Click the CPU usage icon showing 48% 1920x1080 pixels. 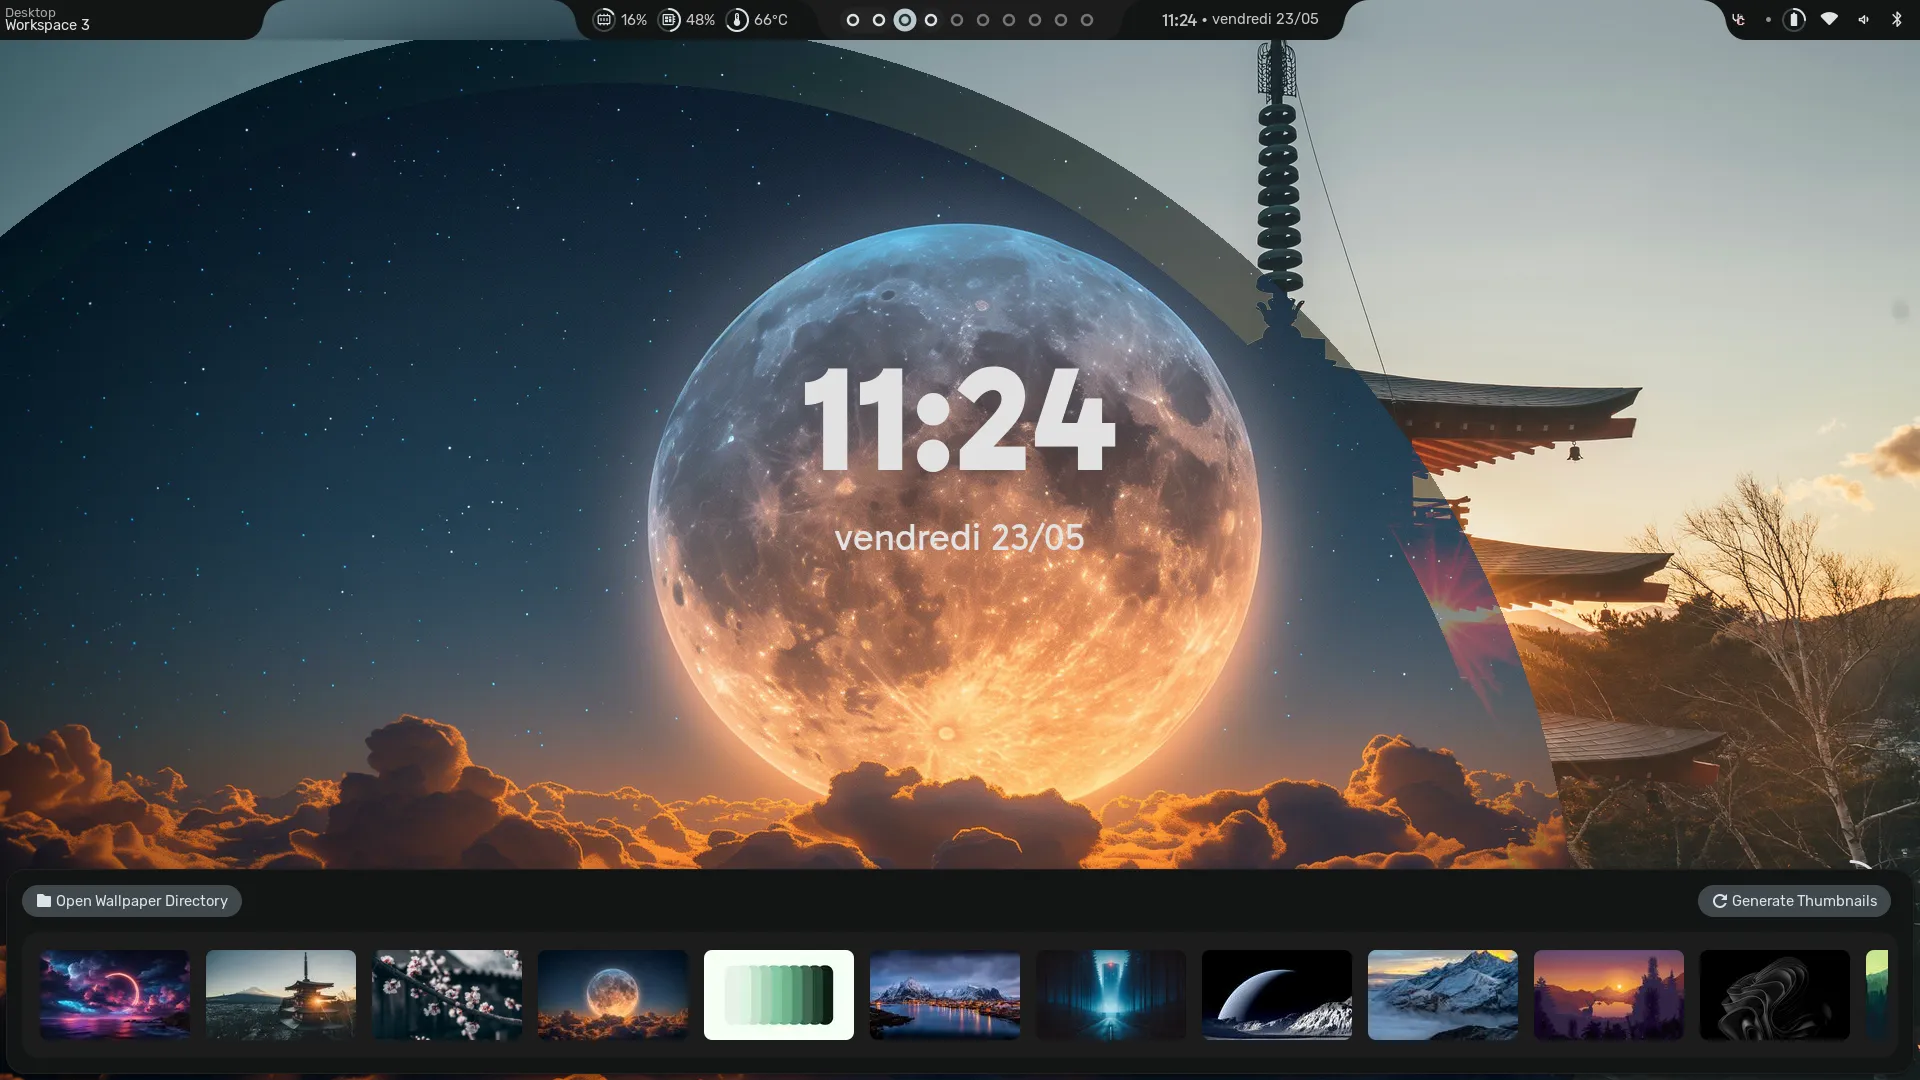[x=669, y=20]
